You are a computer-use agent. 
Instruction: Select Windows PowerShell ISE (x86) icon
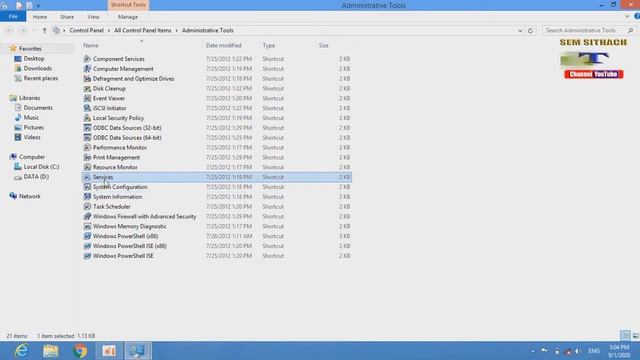[87, 246]
